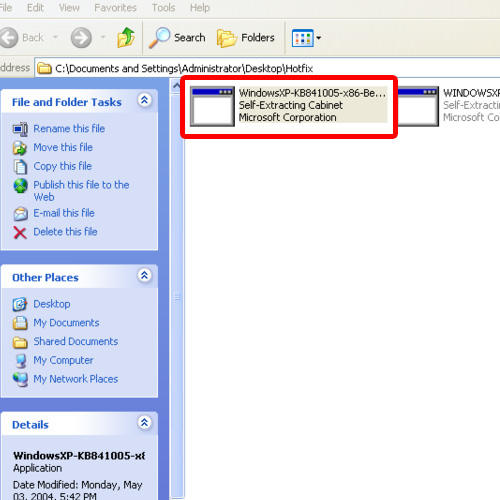This screenshot has height=500, width=500.
Task: Click the red Delete X icon
Action: tap(20, 233)
